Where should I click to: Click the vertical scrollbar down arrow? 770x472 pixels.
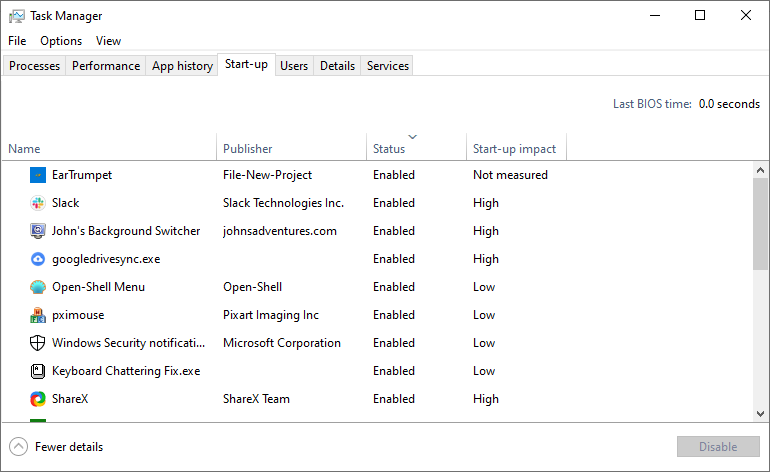pyautogui.click(x=761, y=413)
